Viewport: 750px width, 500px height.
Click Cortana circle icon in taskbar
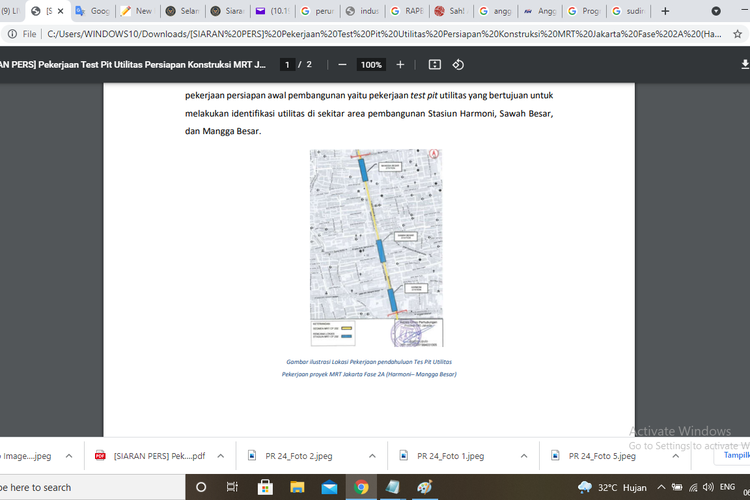point(200,487)
